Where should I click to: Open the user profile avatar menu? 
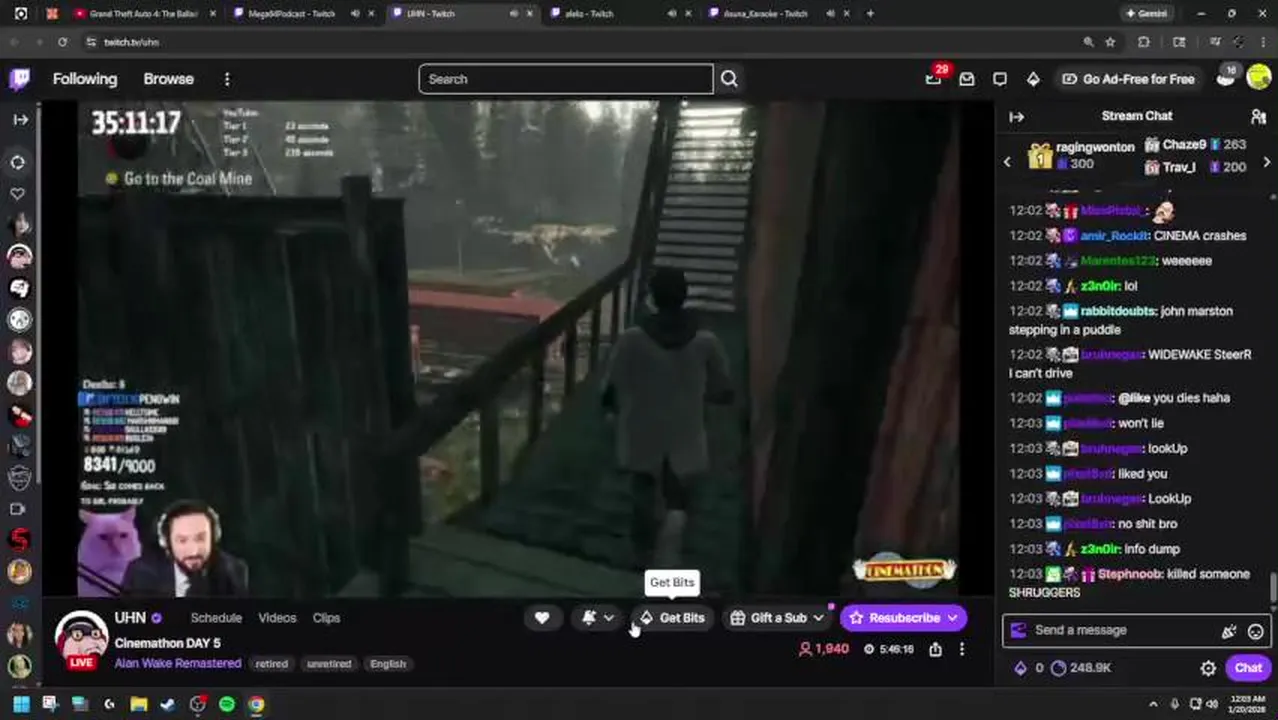pos(1259,78)
